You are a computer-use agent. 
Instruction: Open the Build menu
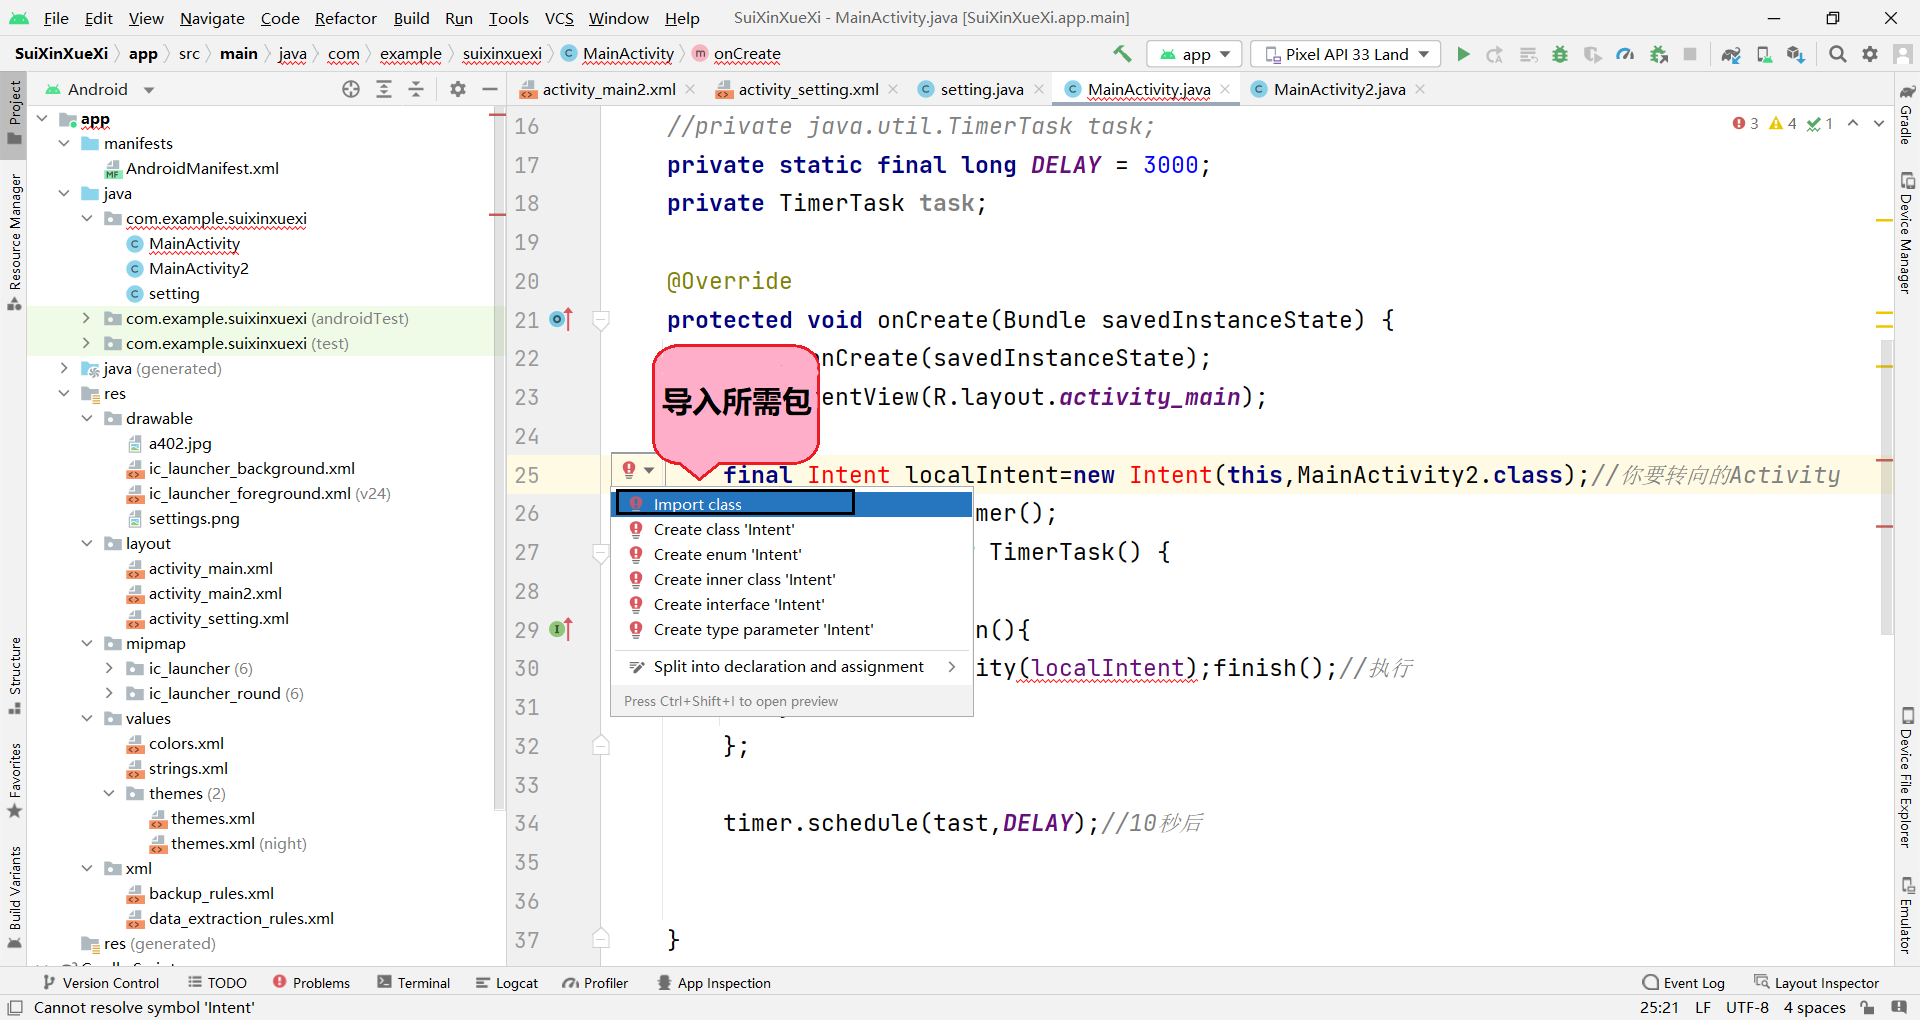411,18
